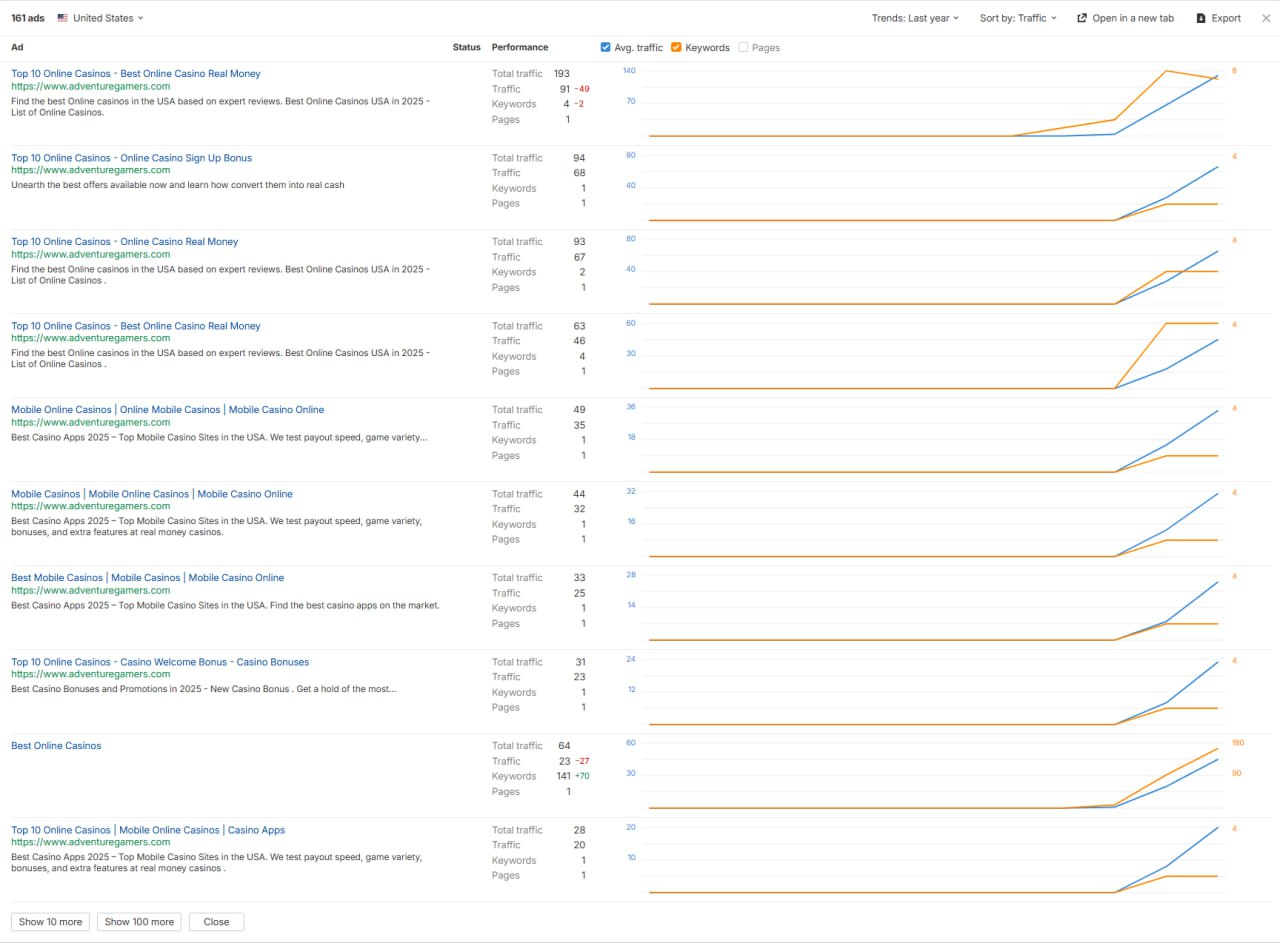Click the first ad's trend chart
This screenshot has height=943, width=1280.
point(930,105)
